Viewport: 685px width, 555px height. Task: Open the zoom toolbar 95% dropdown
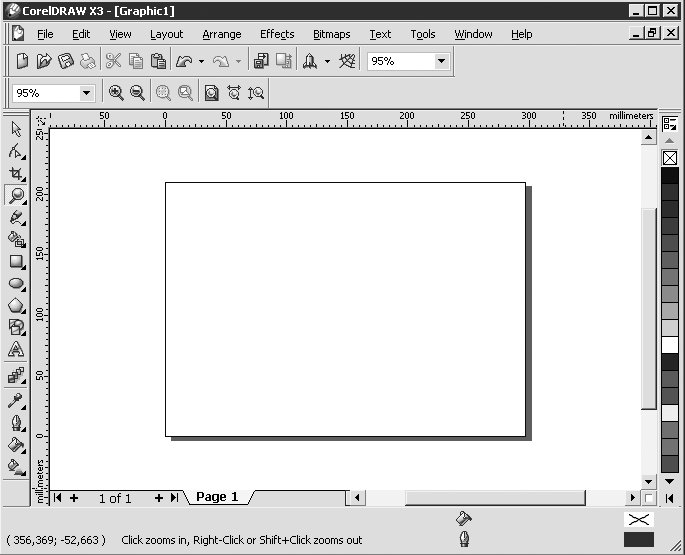(x=86, y=93)
